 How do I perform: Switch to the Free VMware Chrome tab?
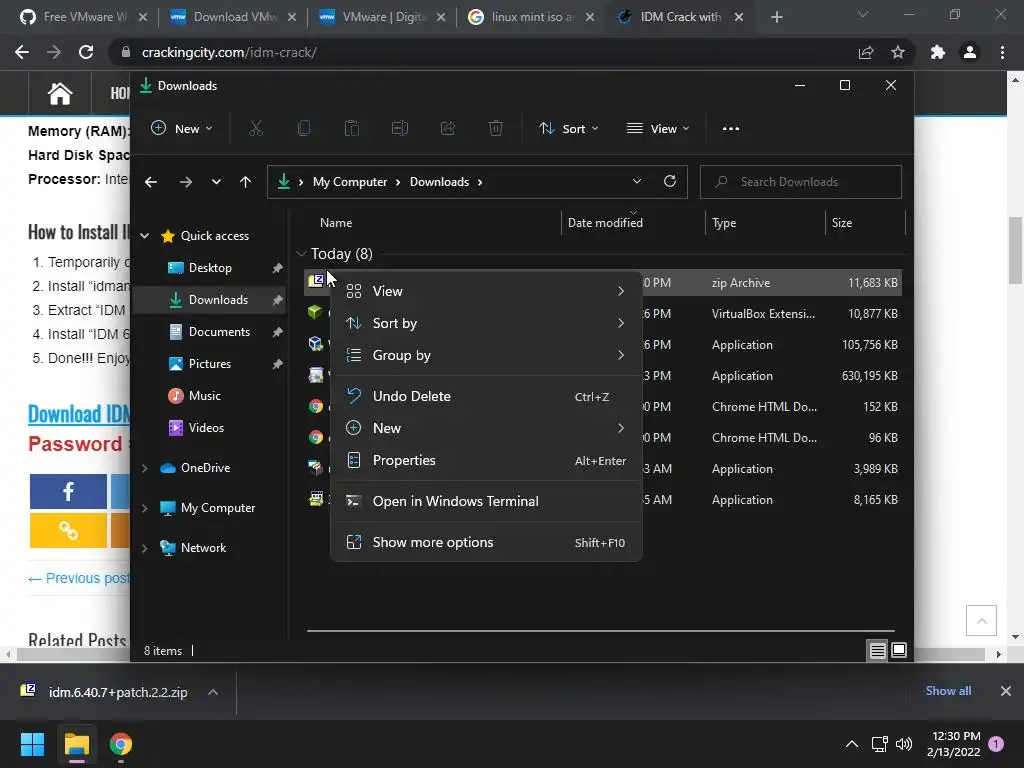tap(85, 17)
